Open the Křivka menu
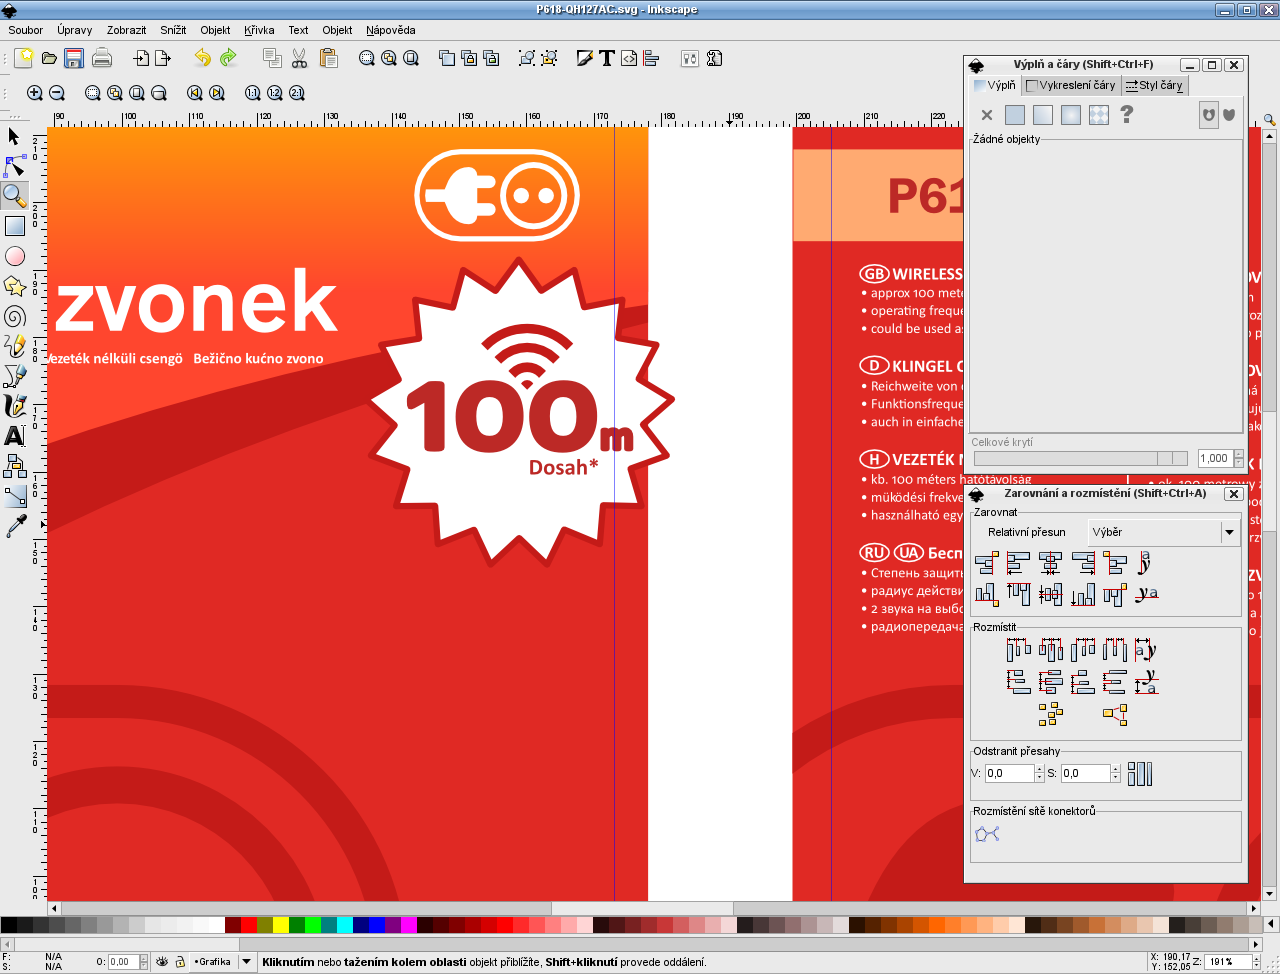This screenshot has width=1280, height=974. (x=259, y=30)
